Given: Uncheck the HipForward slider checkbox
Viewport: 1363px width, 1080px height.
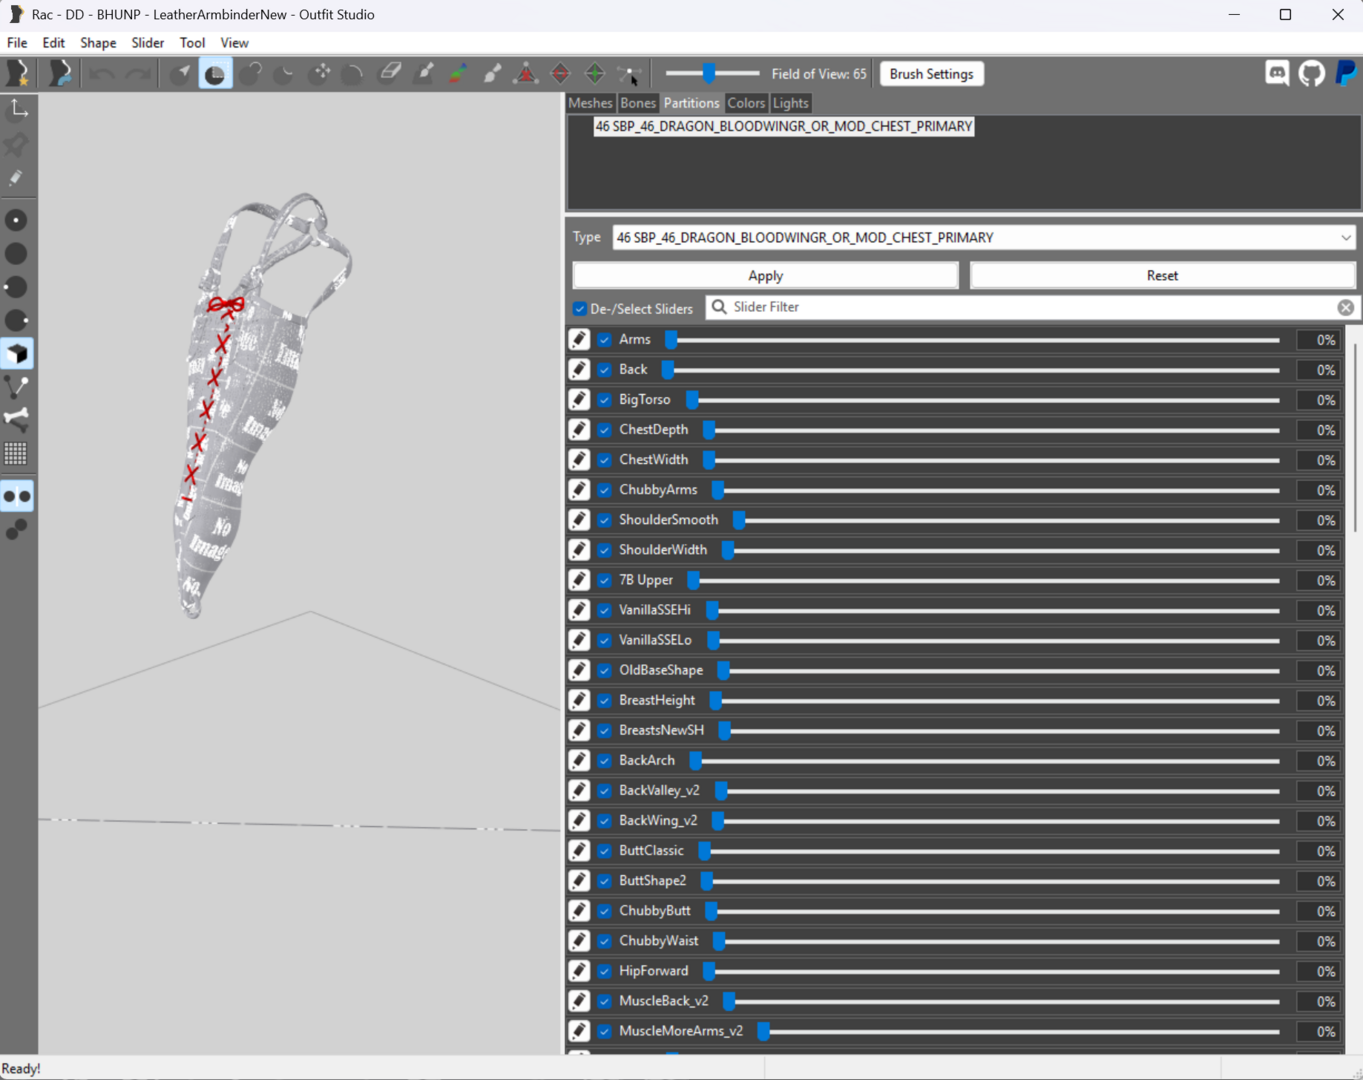Looking at the screenshot, I should [x=605, y=971].
